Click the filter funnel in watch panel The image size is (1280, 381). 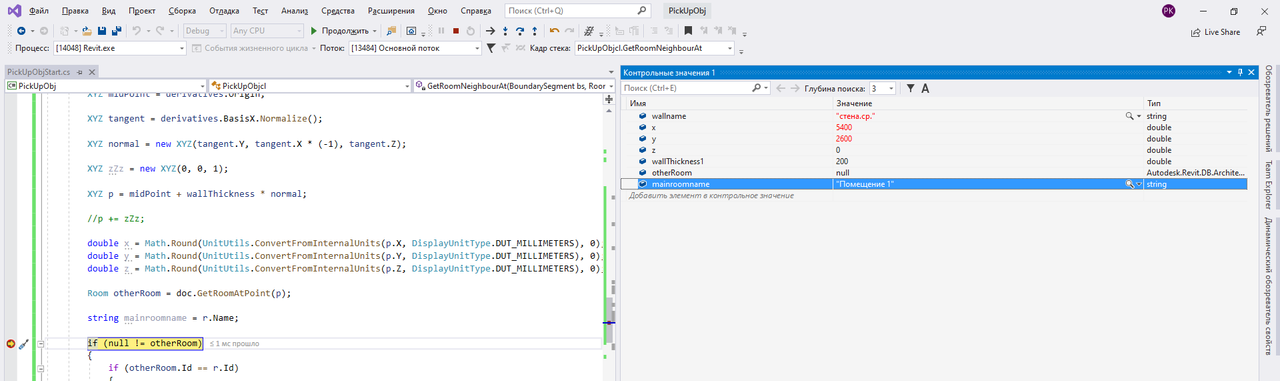click(911, 88)
